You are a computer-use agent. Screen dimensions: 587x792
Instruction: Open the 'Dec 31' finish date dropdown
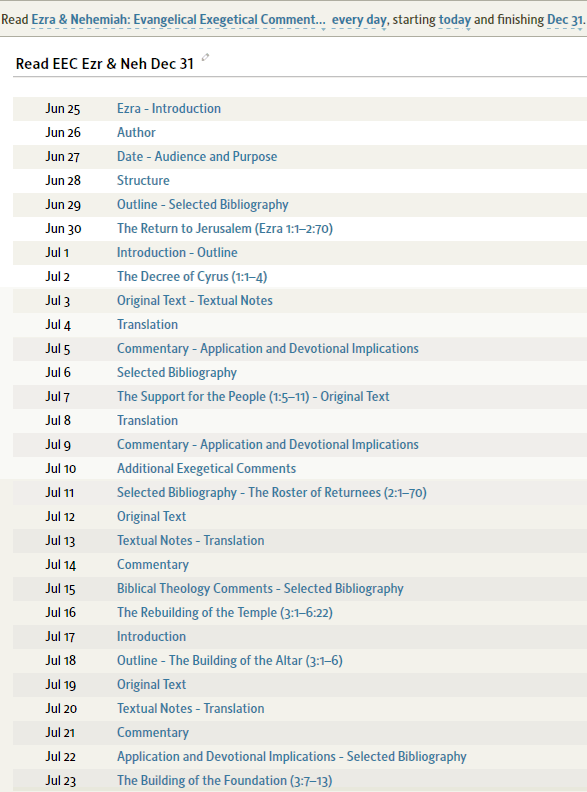pos(565,20)
